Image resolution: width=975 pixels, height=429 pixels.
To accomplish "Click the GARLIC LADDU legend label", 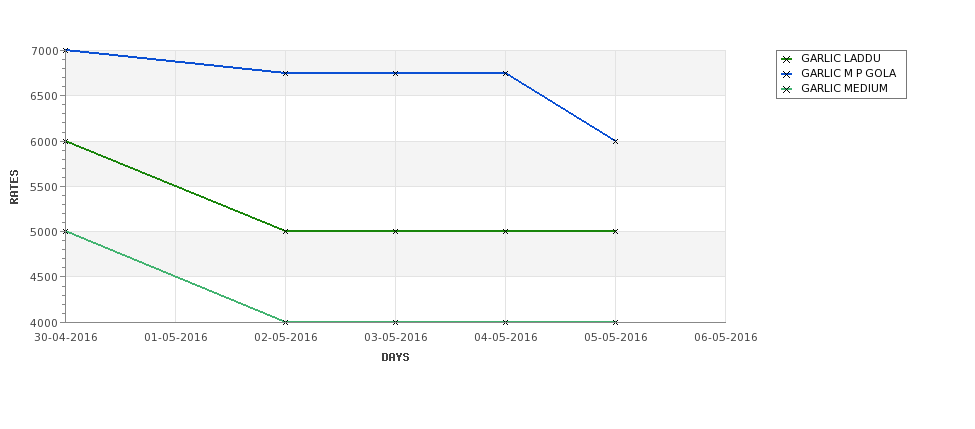I will click(841, 58).
